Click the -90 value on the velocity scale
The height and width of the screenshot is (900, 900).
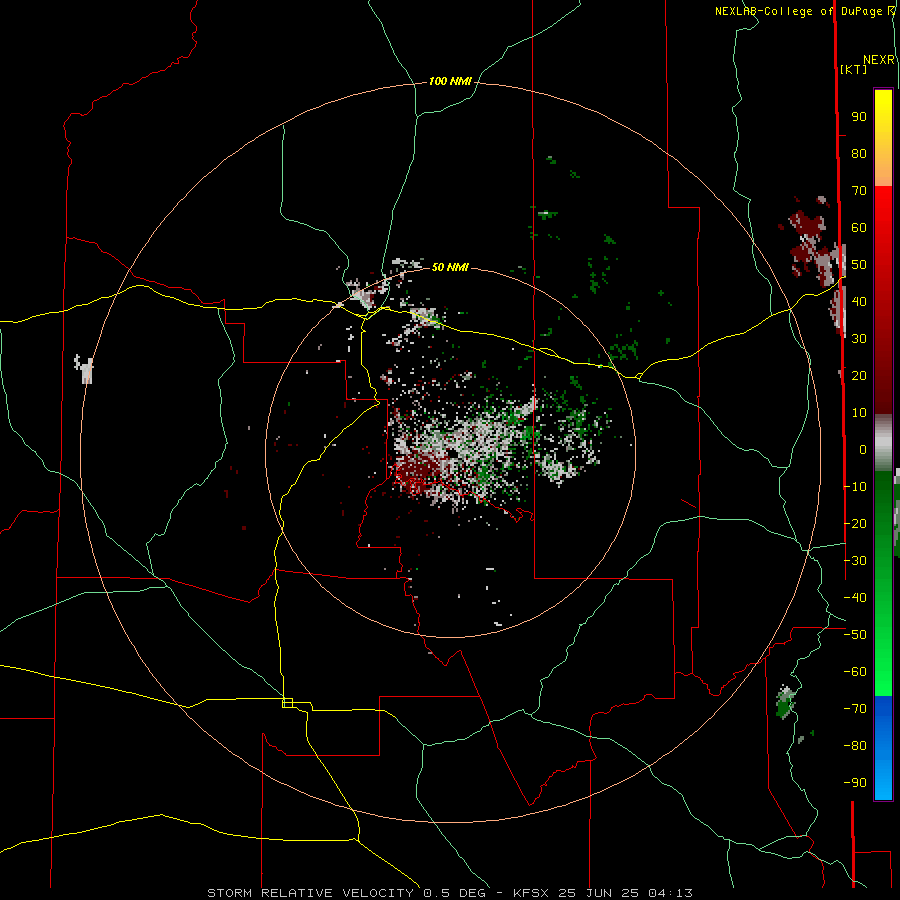pyautogui.click(x=855, y=783)
